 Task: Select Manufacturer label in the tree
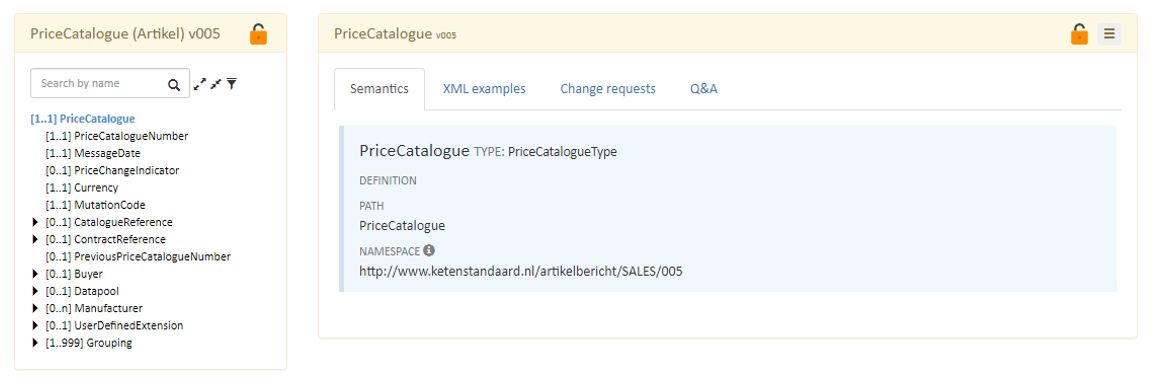click(x=94, y=308)
